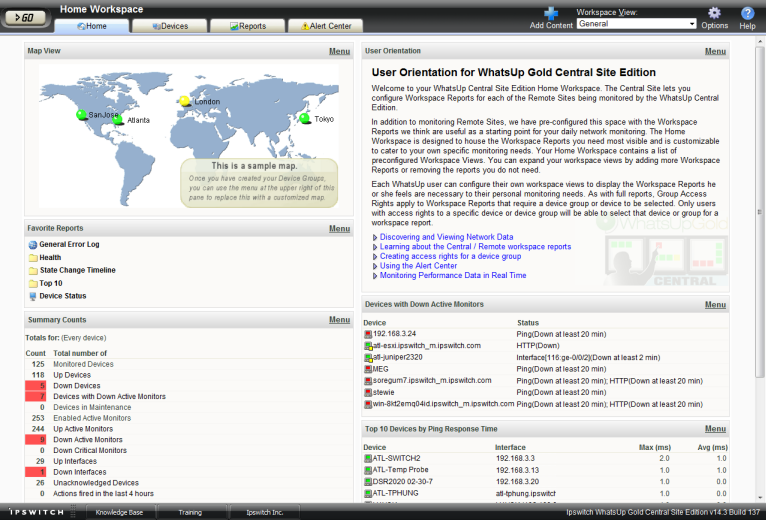766x520 pixels.
Task: Open State Change Timeline folder icon
Action: pyautogui.click(x=33, y=270)
